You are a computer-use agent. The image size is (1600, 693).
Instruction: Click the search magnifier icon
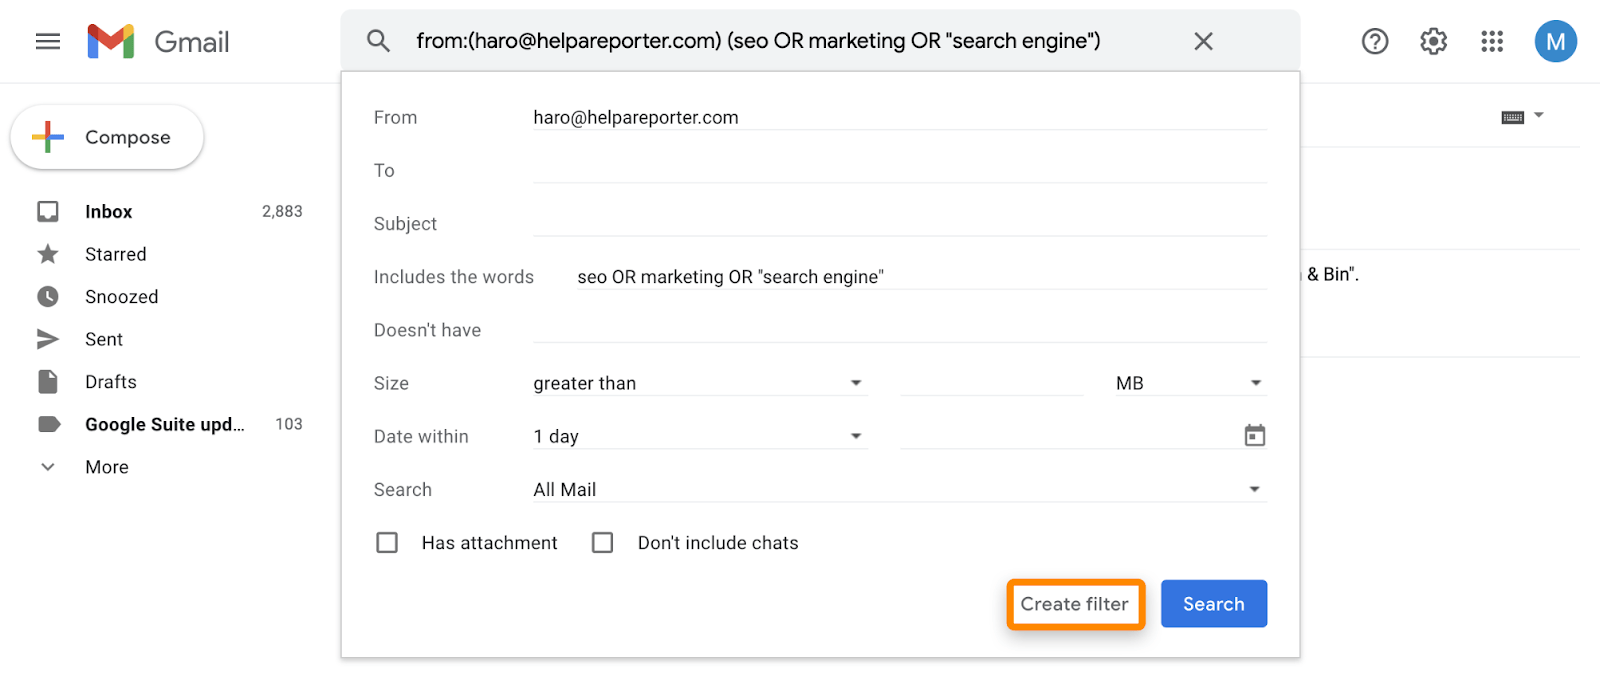tap(379, 41)
